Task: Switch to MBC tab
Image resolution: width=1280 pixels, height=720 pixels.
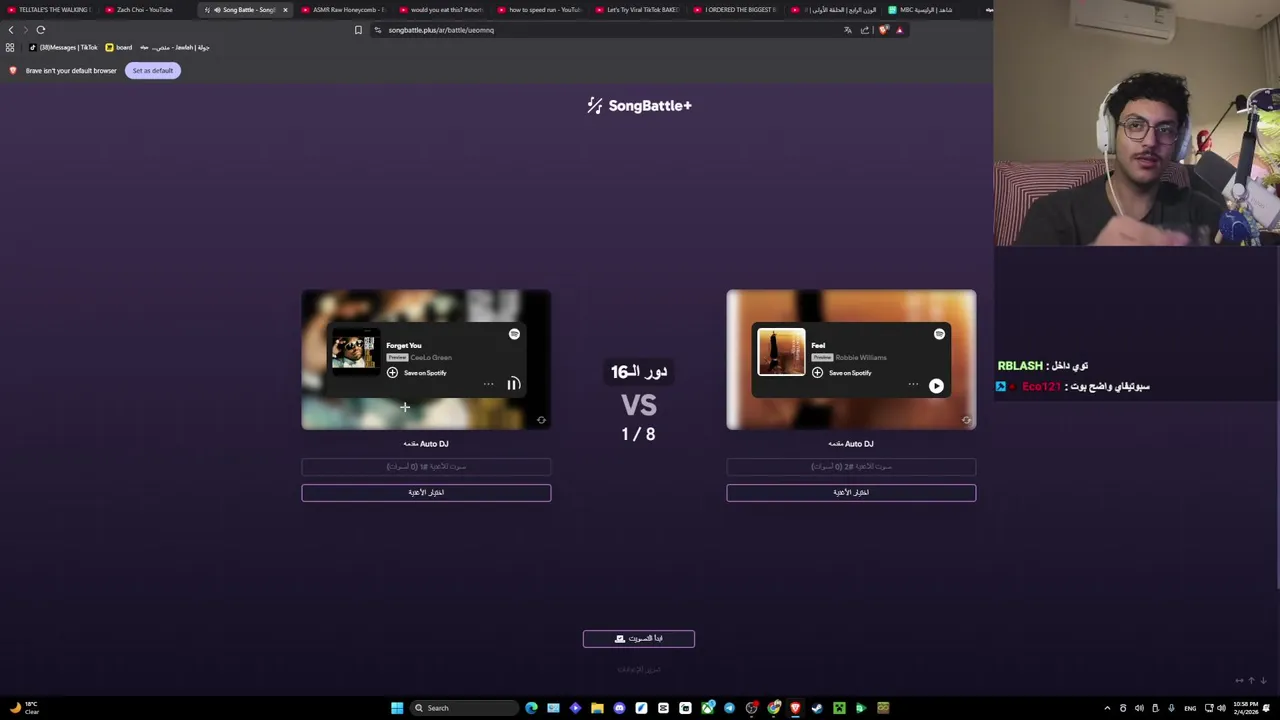Action: click(925, 10)
